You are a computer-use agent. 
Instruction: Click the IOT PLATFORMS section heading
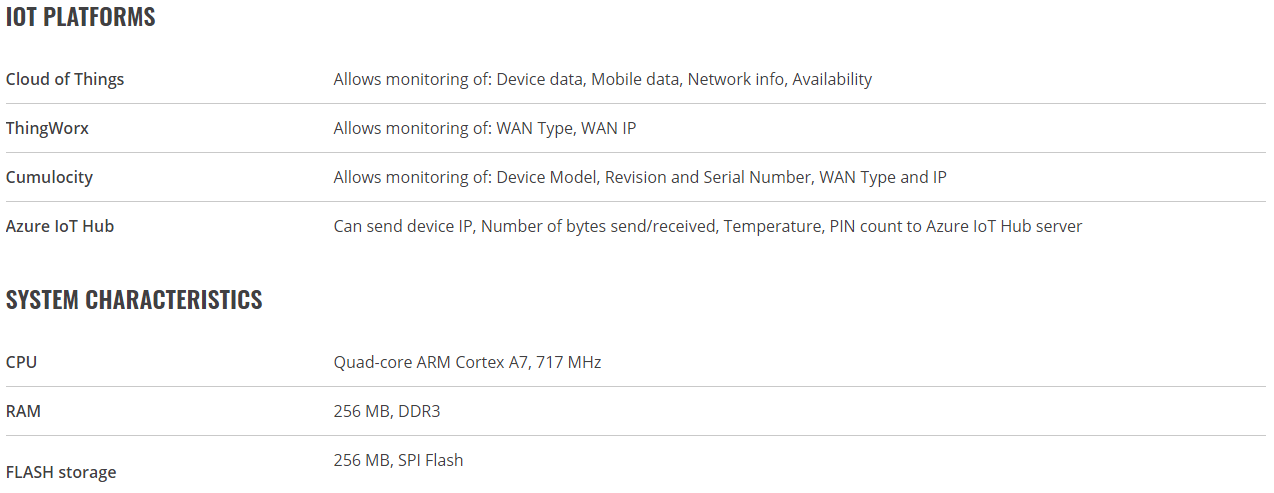(81, 17)
